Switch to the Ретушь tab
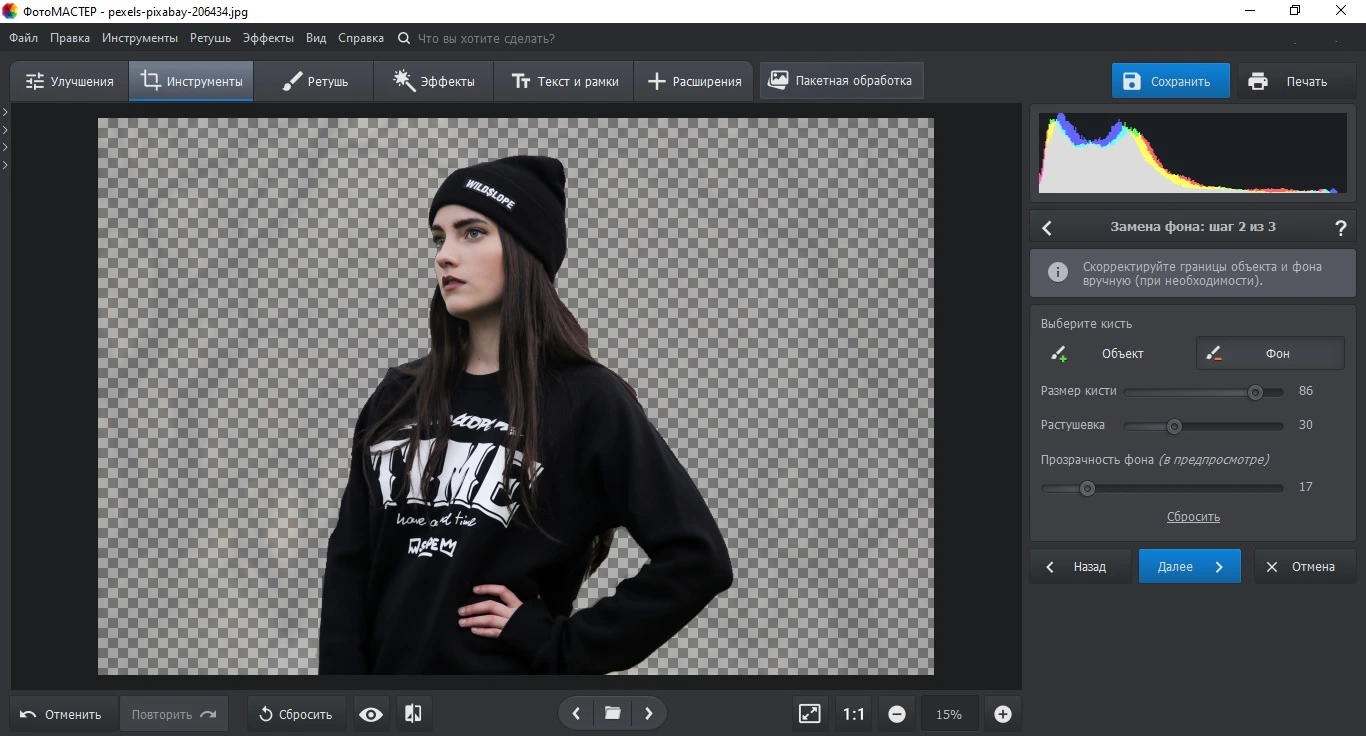1366x736 pixels. tap(314, 81)
